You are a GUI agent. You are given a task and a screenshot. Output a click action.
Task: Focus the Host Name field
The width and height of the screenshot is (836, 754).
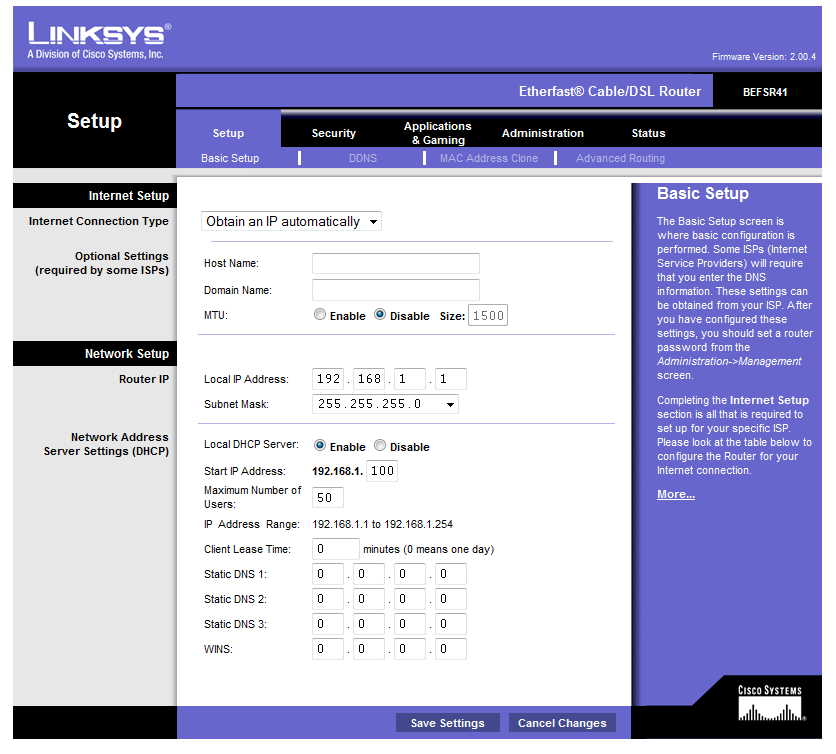[x=396, y=263]
